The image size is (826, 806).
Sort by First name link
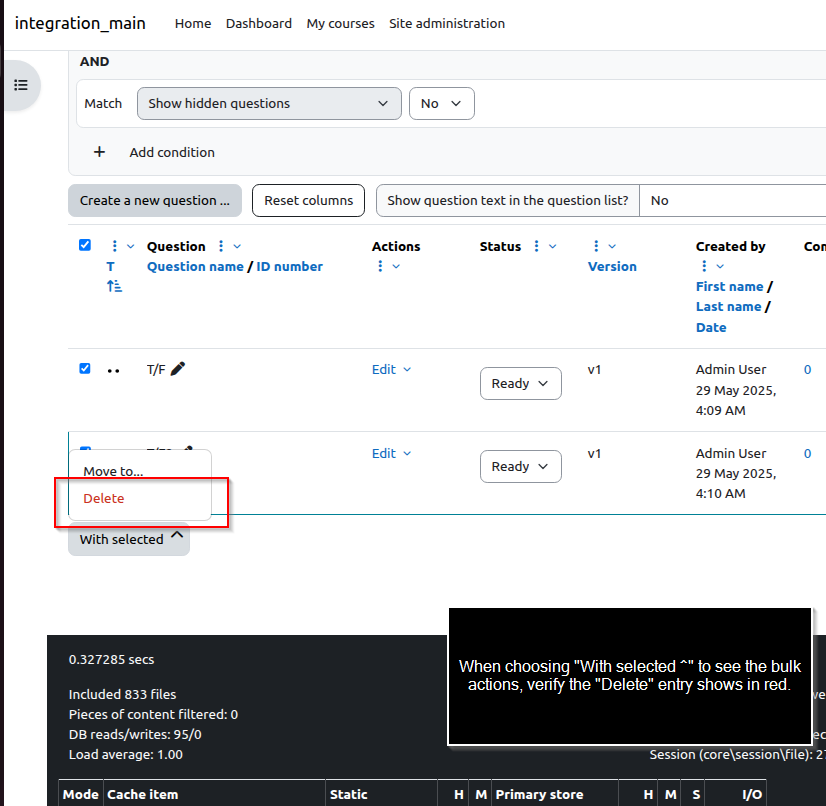[x=730, y=287]
